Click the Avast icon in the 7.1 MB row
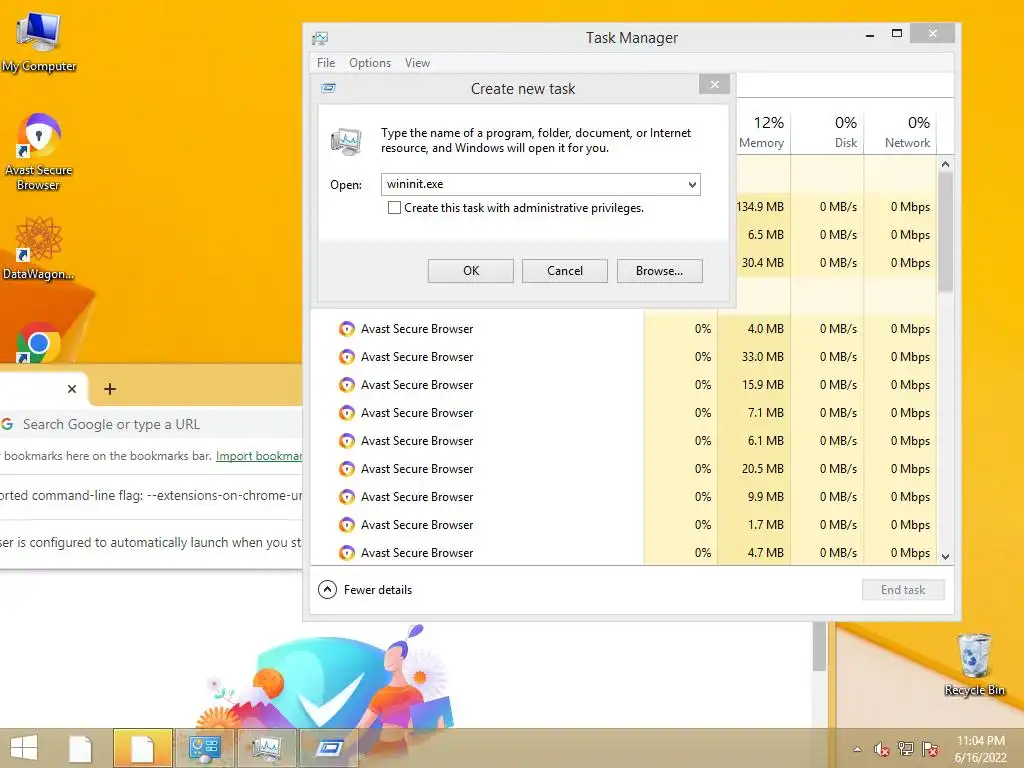The width and height of the screenshot is (1024, 768). [x=347, y=413]
